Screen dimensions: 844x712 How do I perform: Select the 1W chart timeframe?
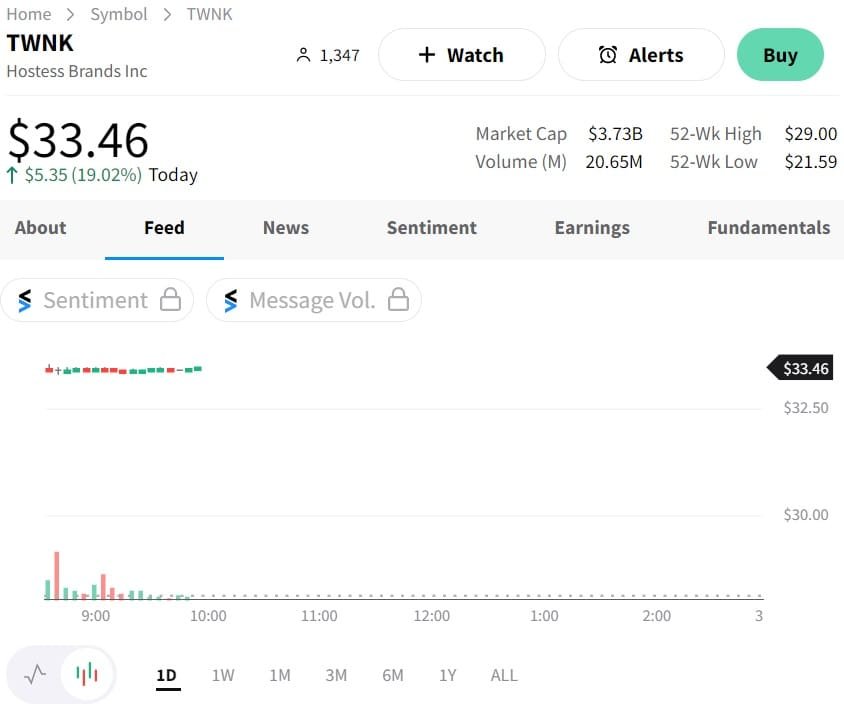pos(223,675)
